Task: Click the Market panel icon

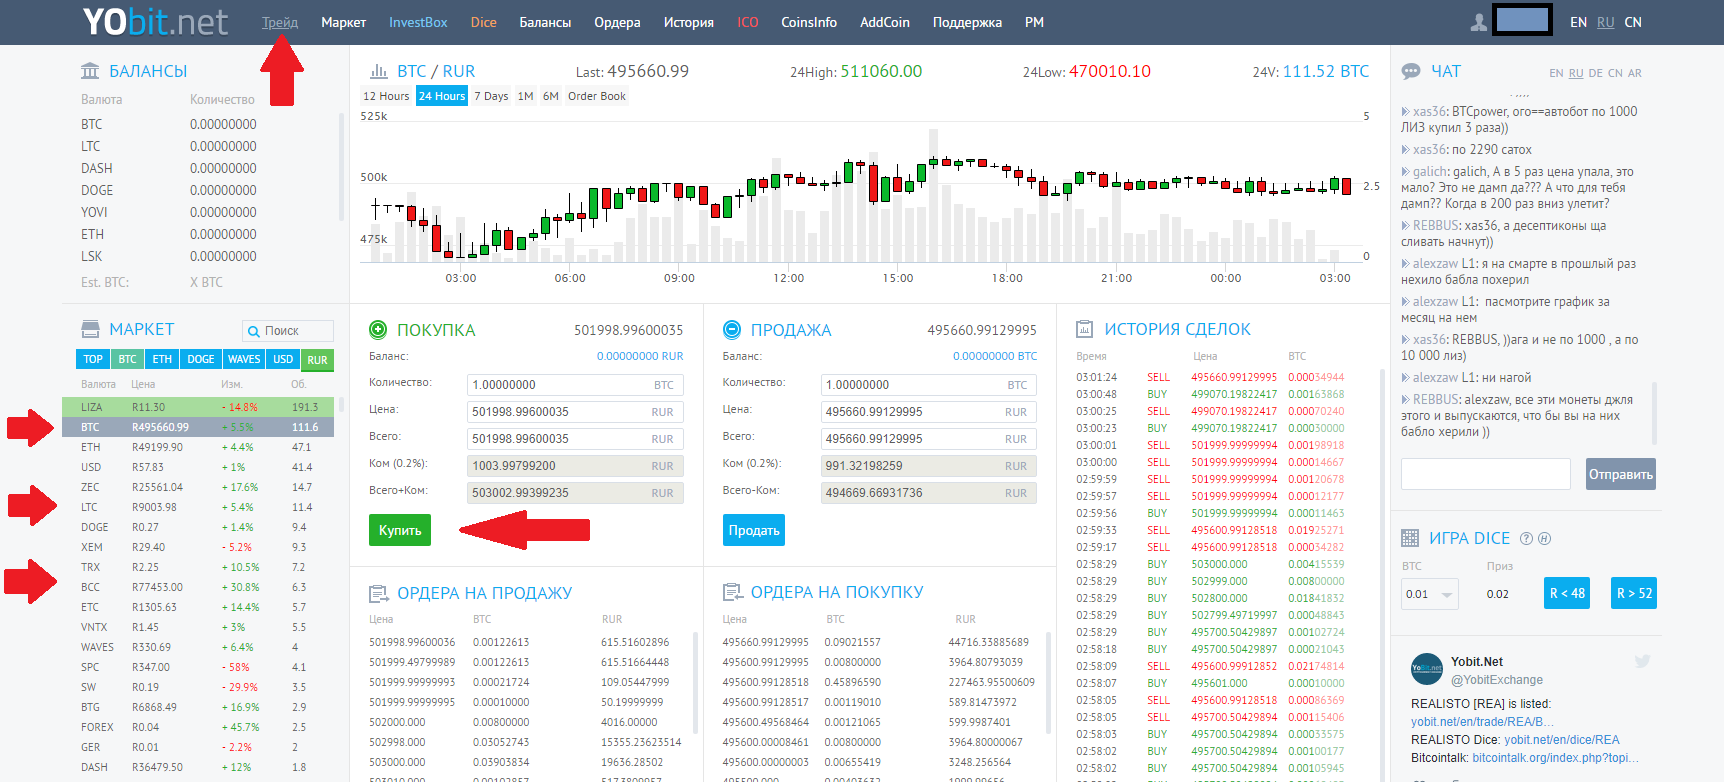Action: coord(90,329)
